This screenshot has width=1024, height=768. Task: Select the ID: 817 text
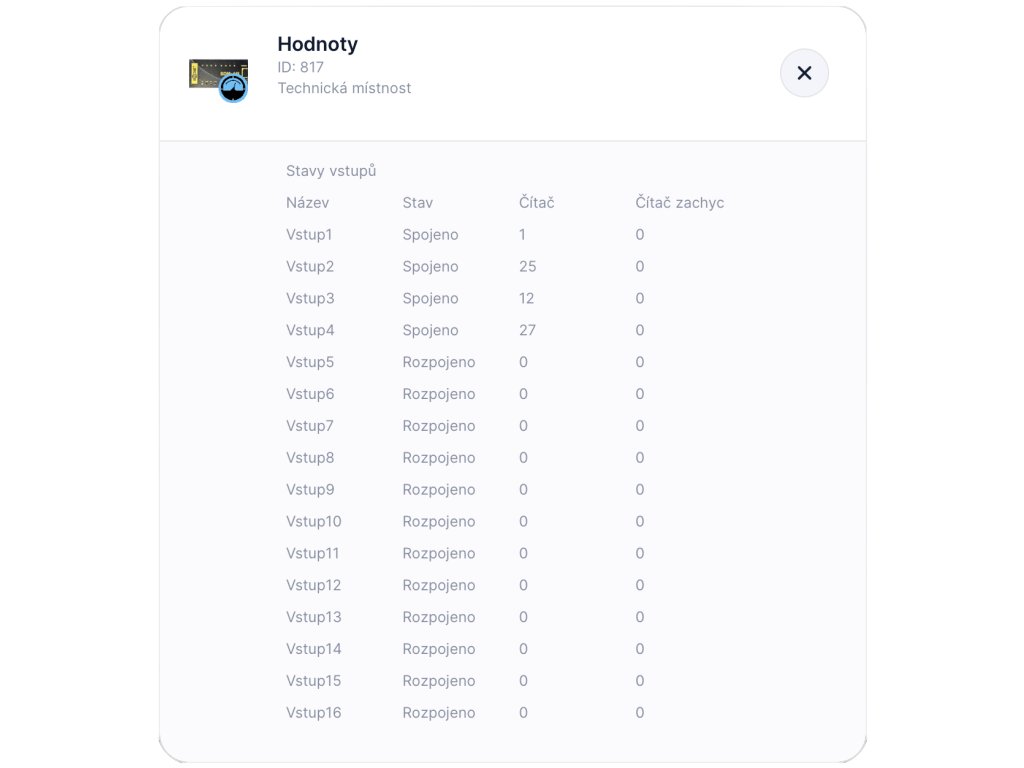click(x=300, y=67)
